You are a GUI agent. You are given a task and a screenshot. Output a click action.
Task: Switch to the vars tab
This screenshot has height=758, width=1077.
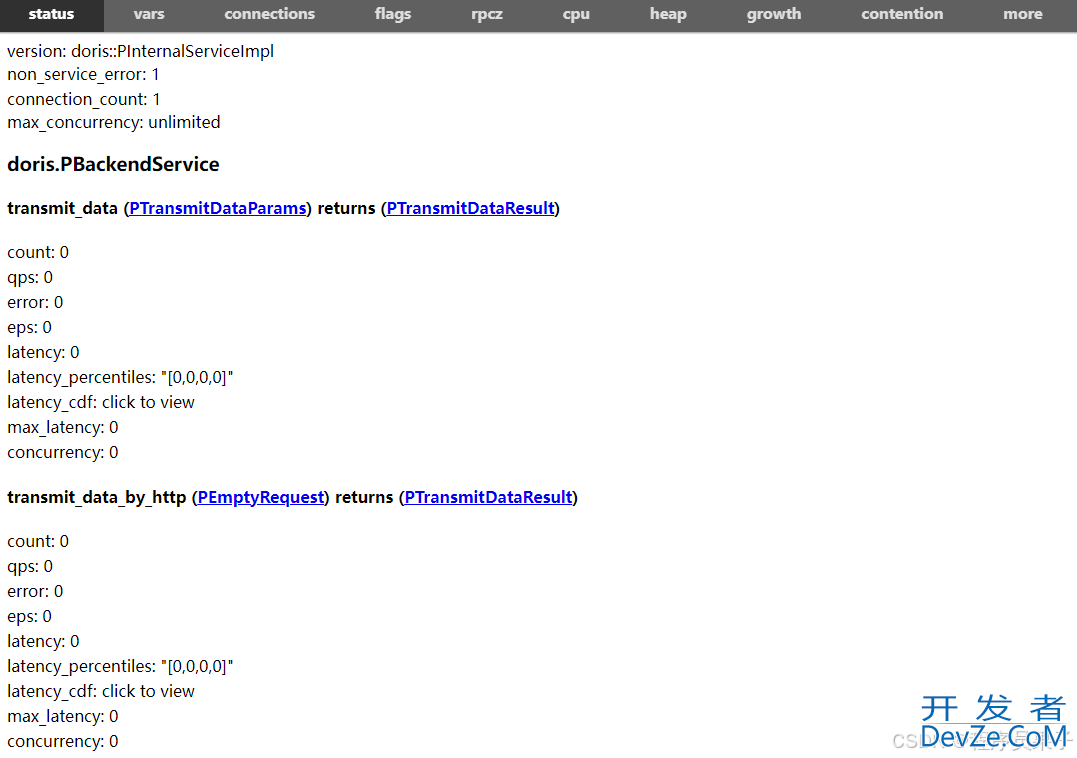tap(149, 14)
